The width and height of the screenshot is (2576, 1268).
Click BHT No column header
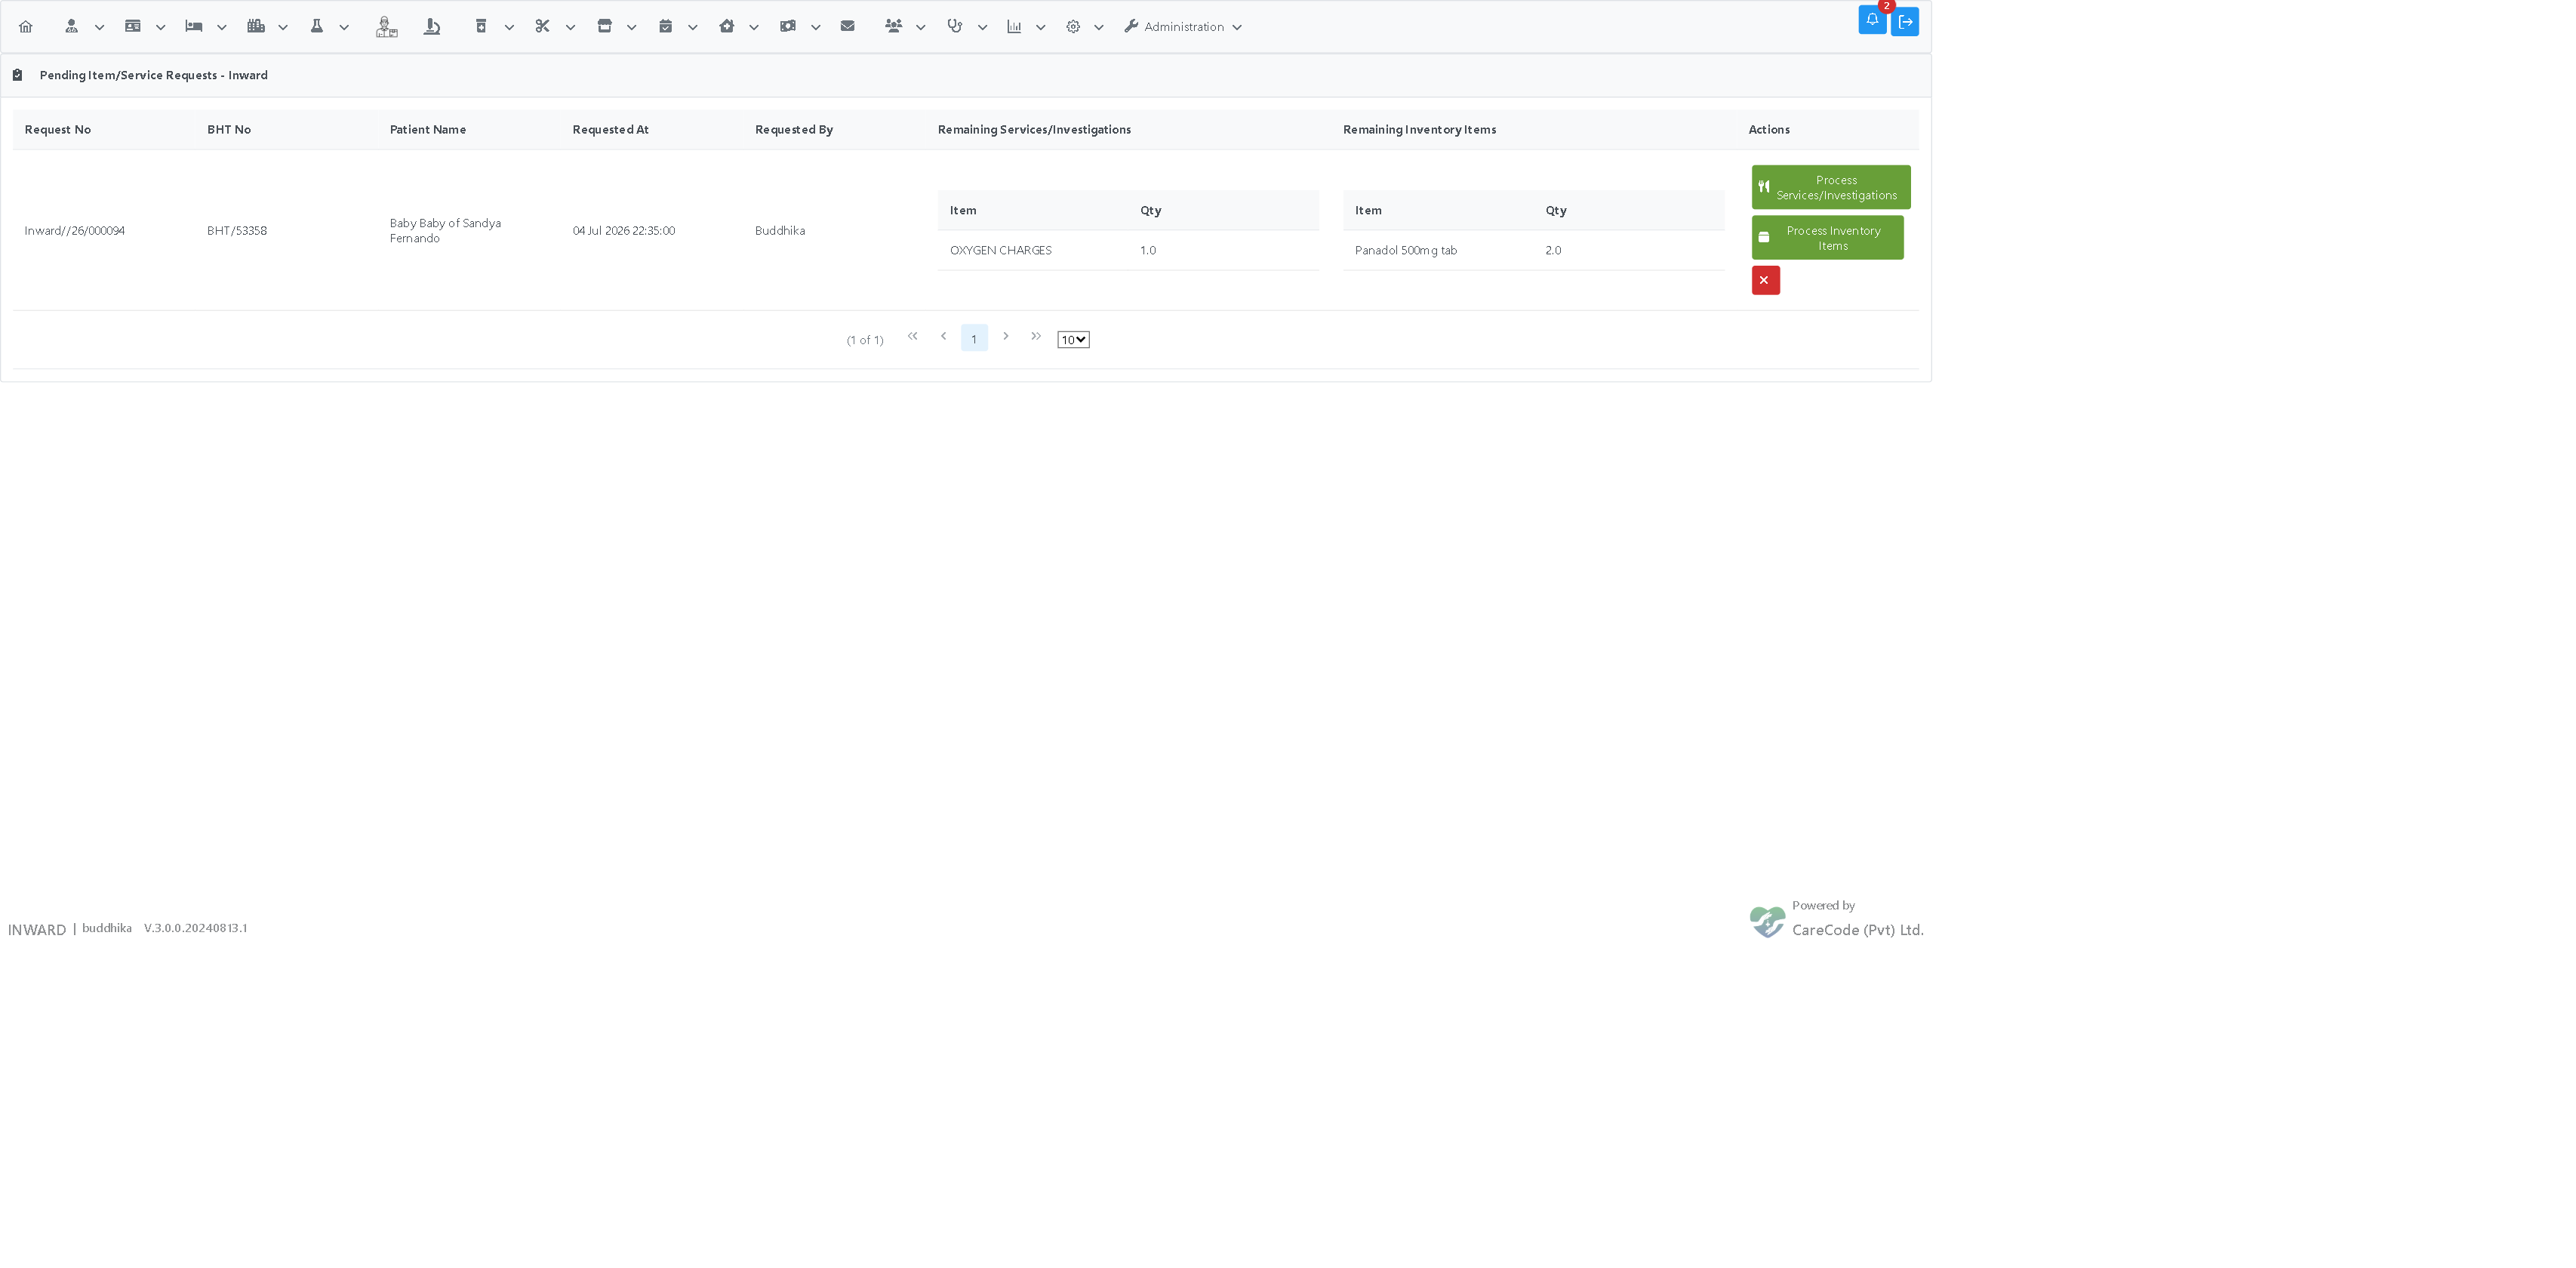[x=229, y=130]
